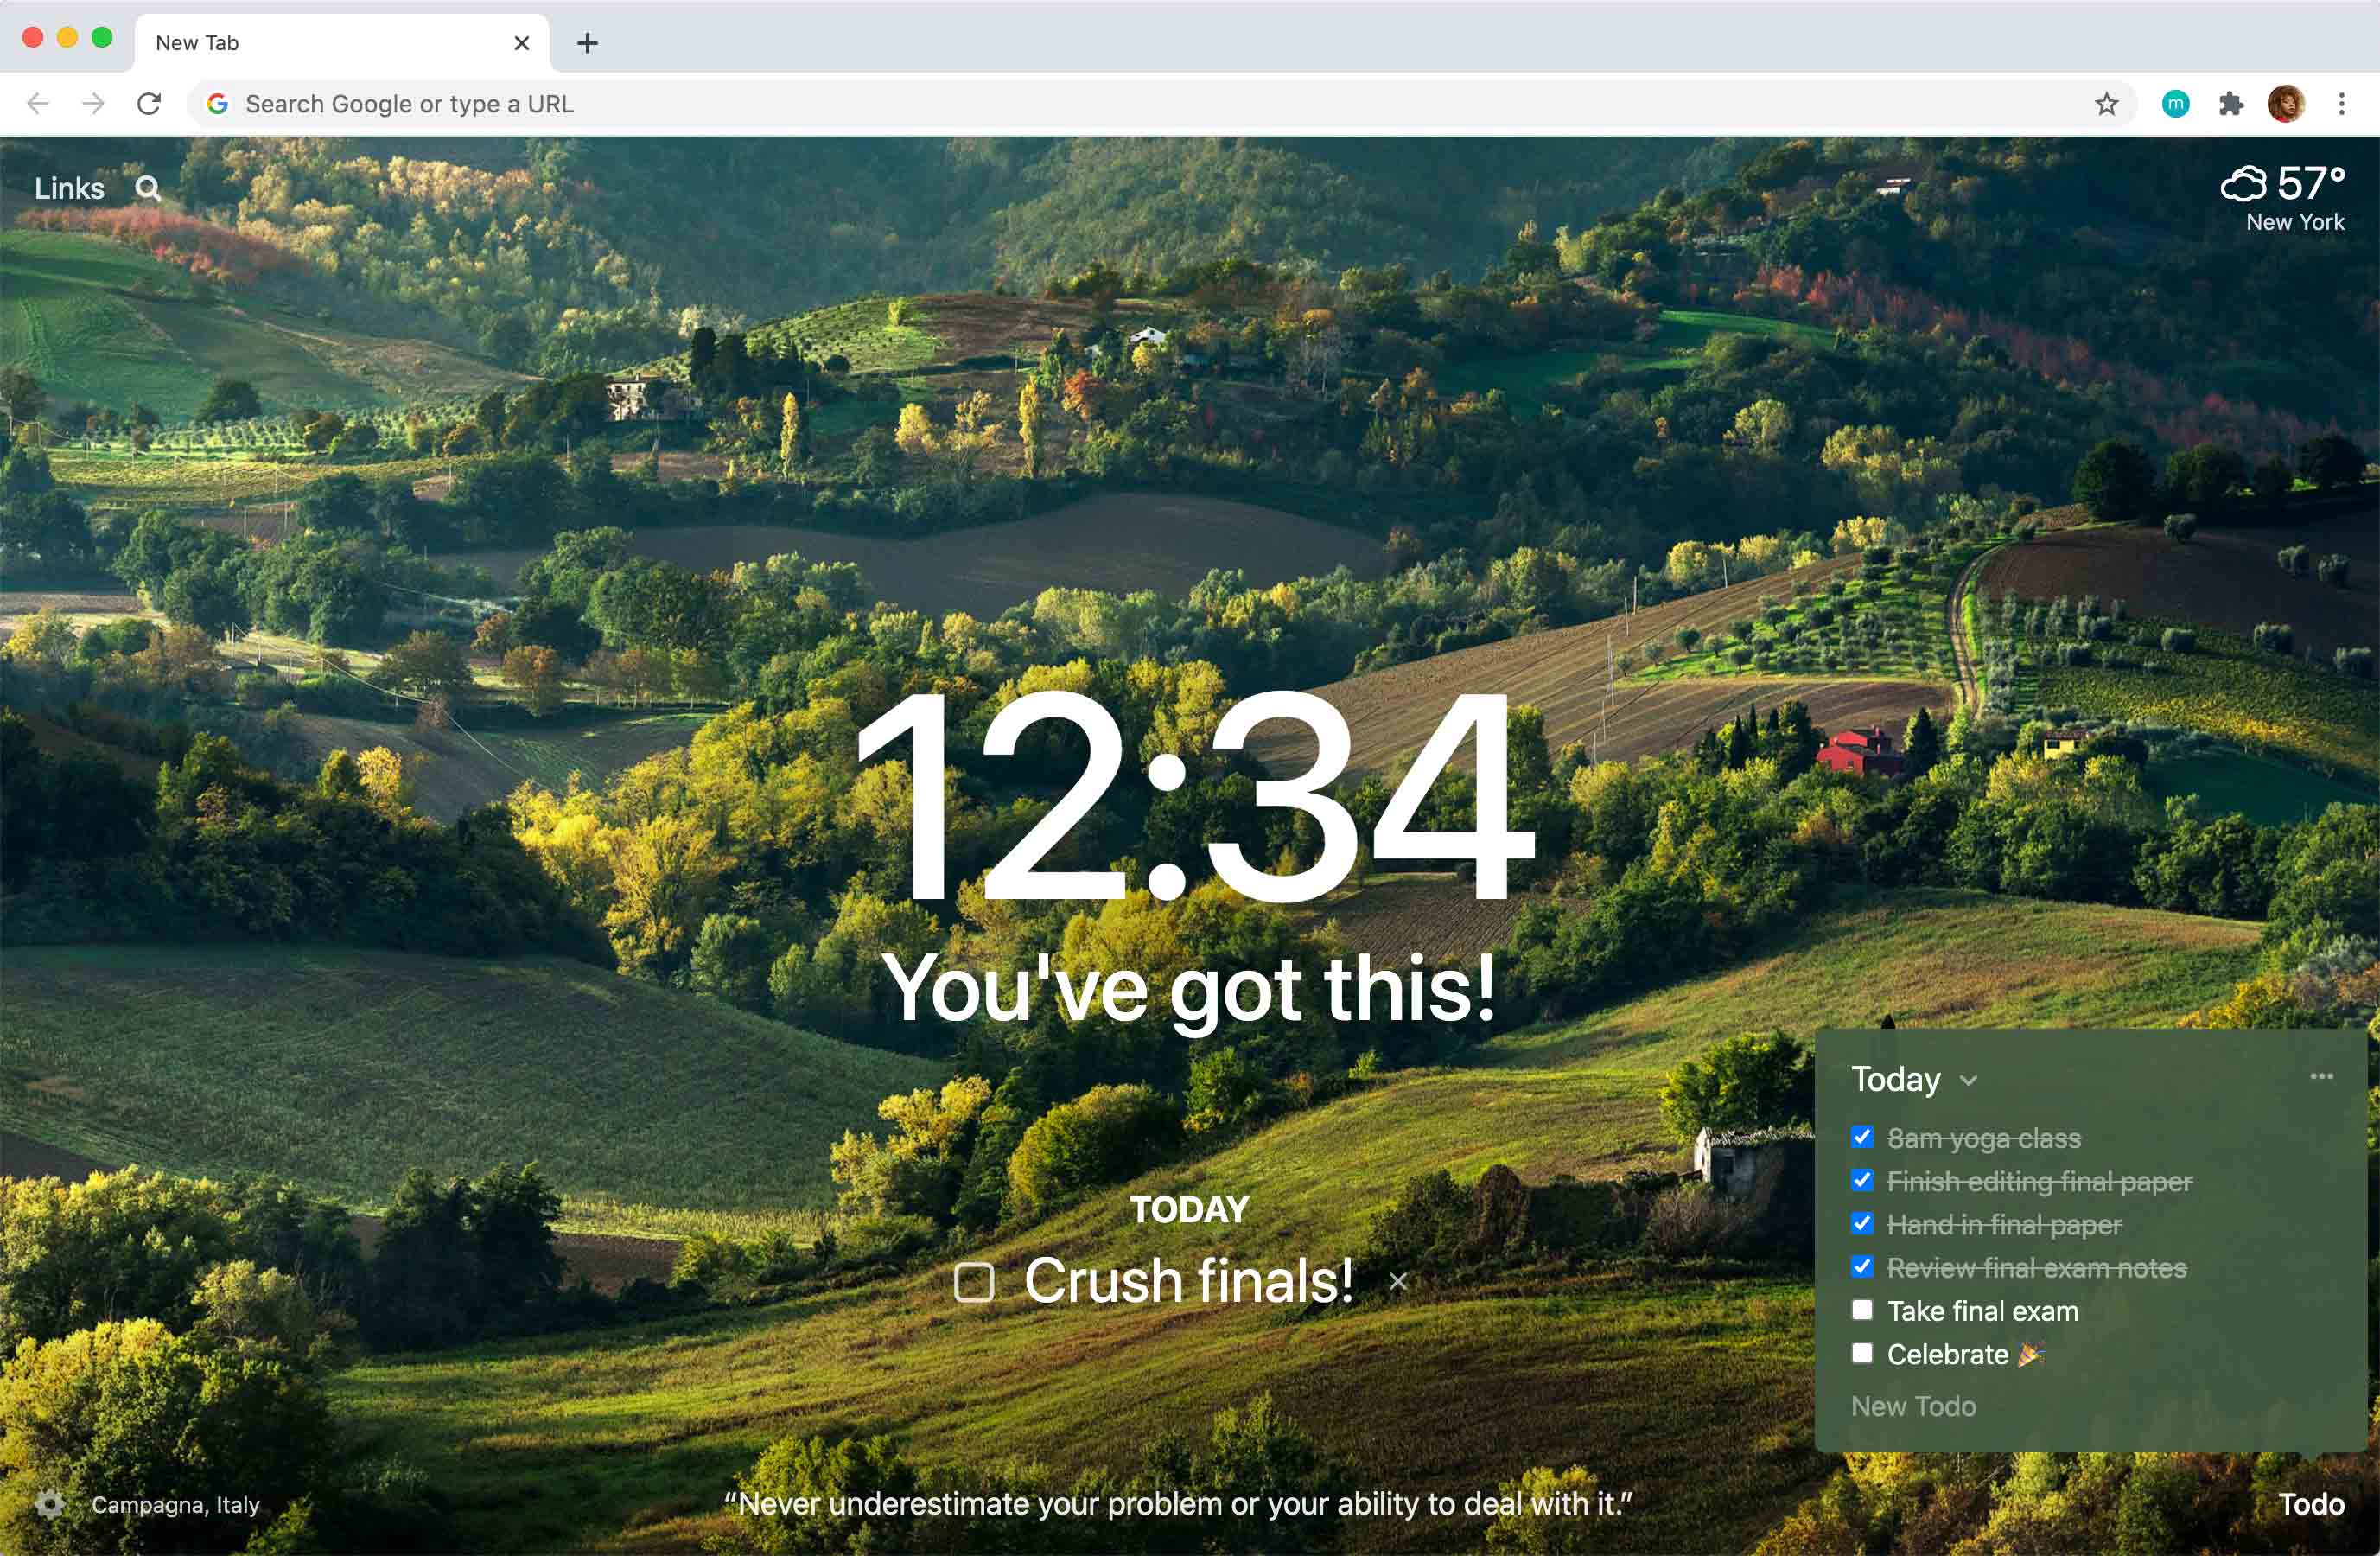Screen dimensions: 2380x1556
Task: Click the Chrome profile avatar icon
Action: coord(2285,103)
